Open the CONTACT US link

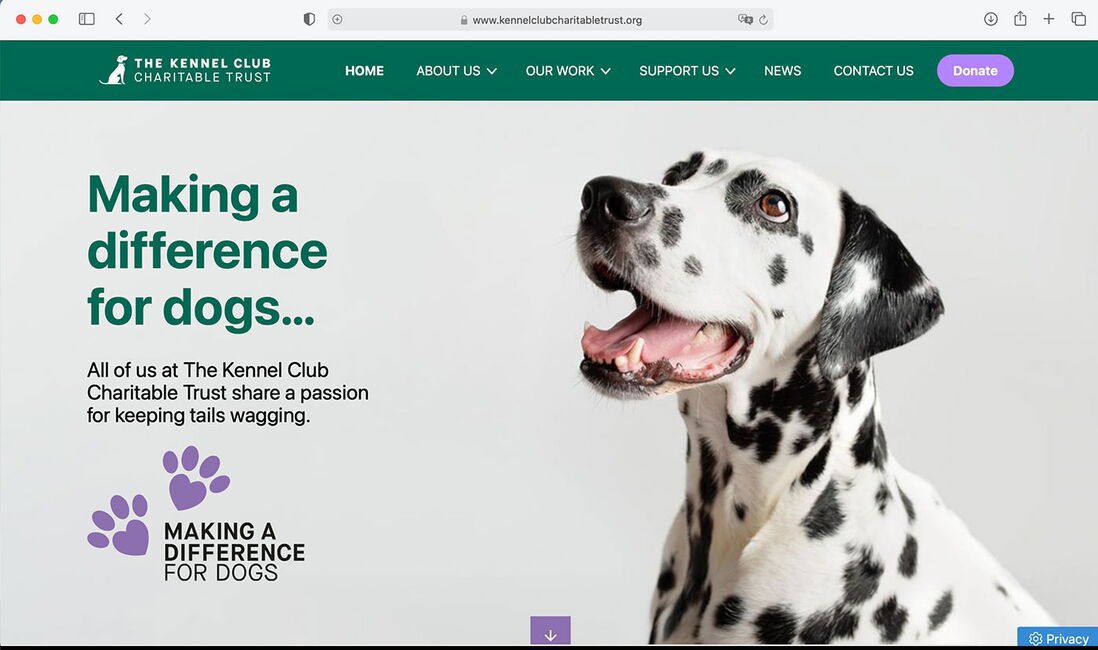tap(873, 71)
